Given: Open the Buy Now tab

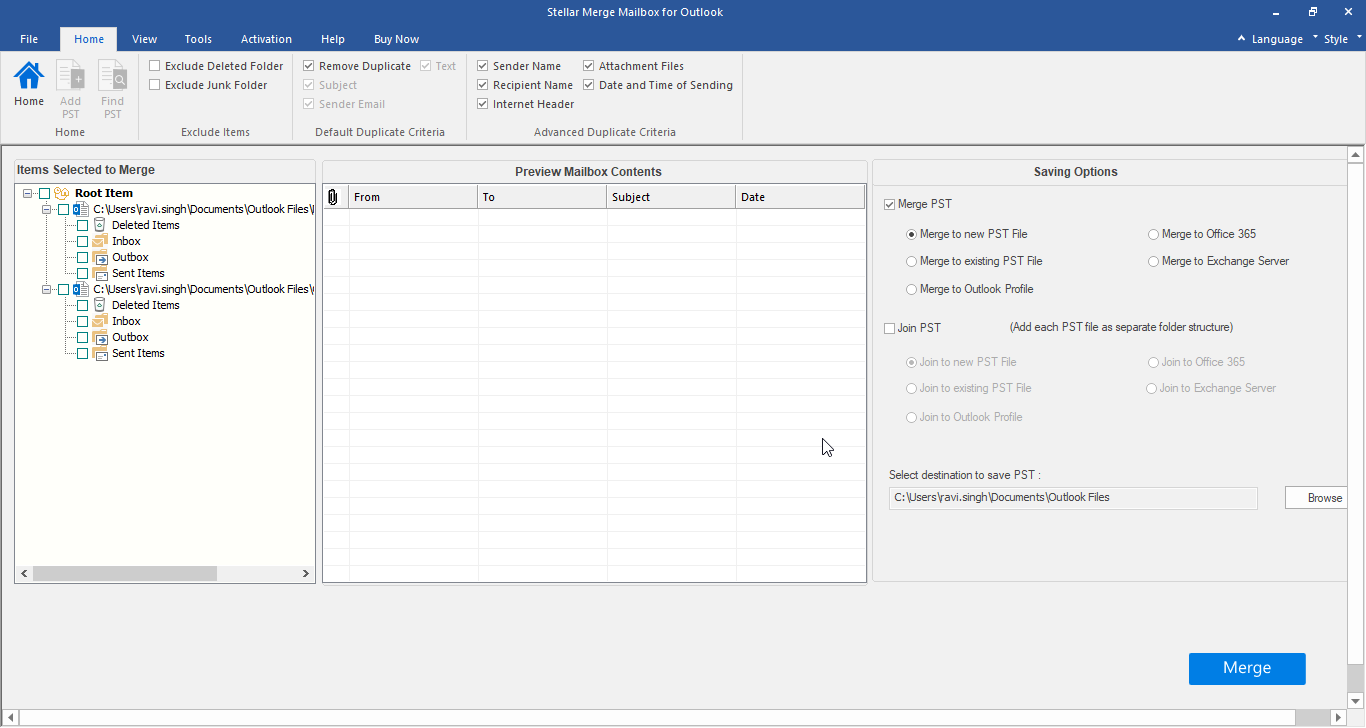Looking at the screenshot, I should [x=396, y=39].
